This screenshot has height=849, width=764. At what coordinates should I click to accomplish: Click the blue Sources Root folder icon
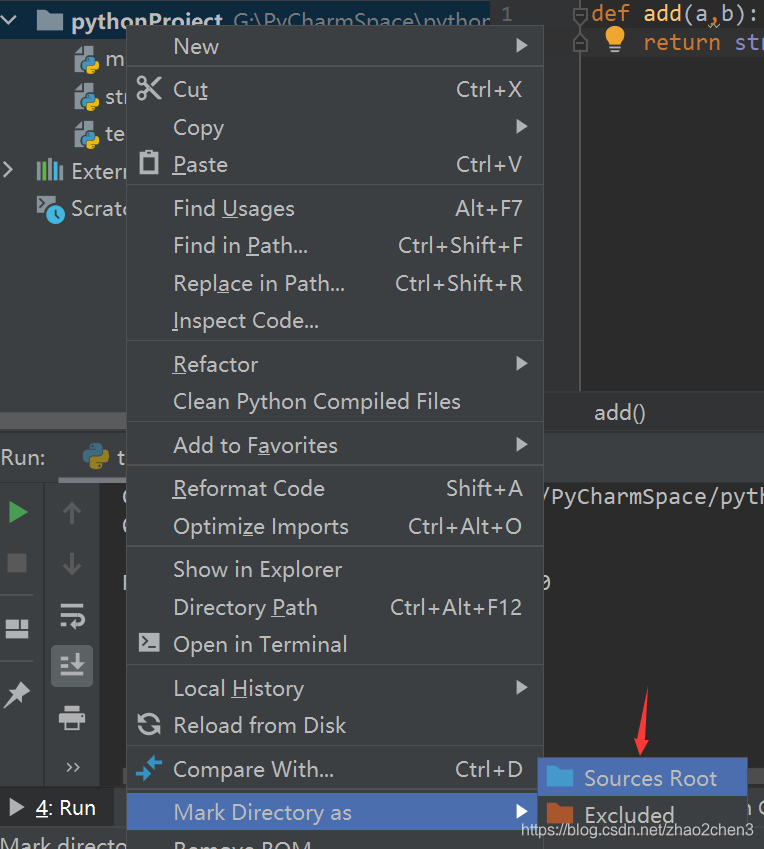(560, 776)
